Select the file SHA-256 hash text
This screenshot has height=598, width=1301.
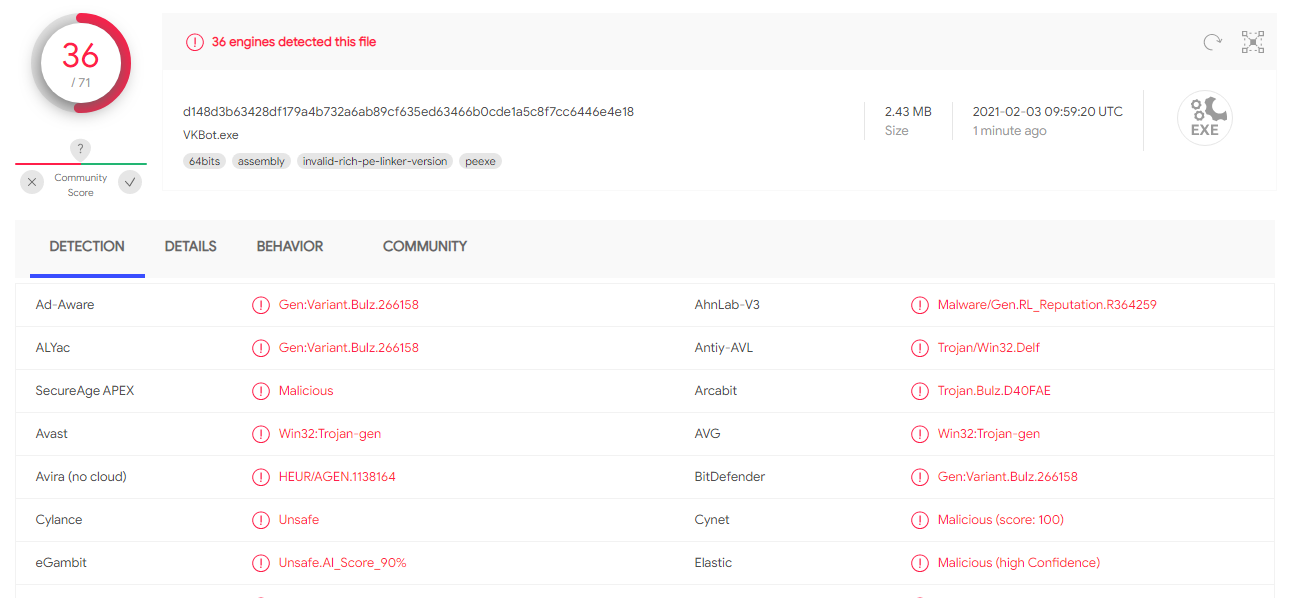(x=408, y=112)
